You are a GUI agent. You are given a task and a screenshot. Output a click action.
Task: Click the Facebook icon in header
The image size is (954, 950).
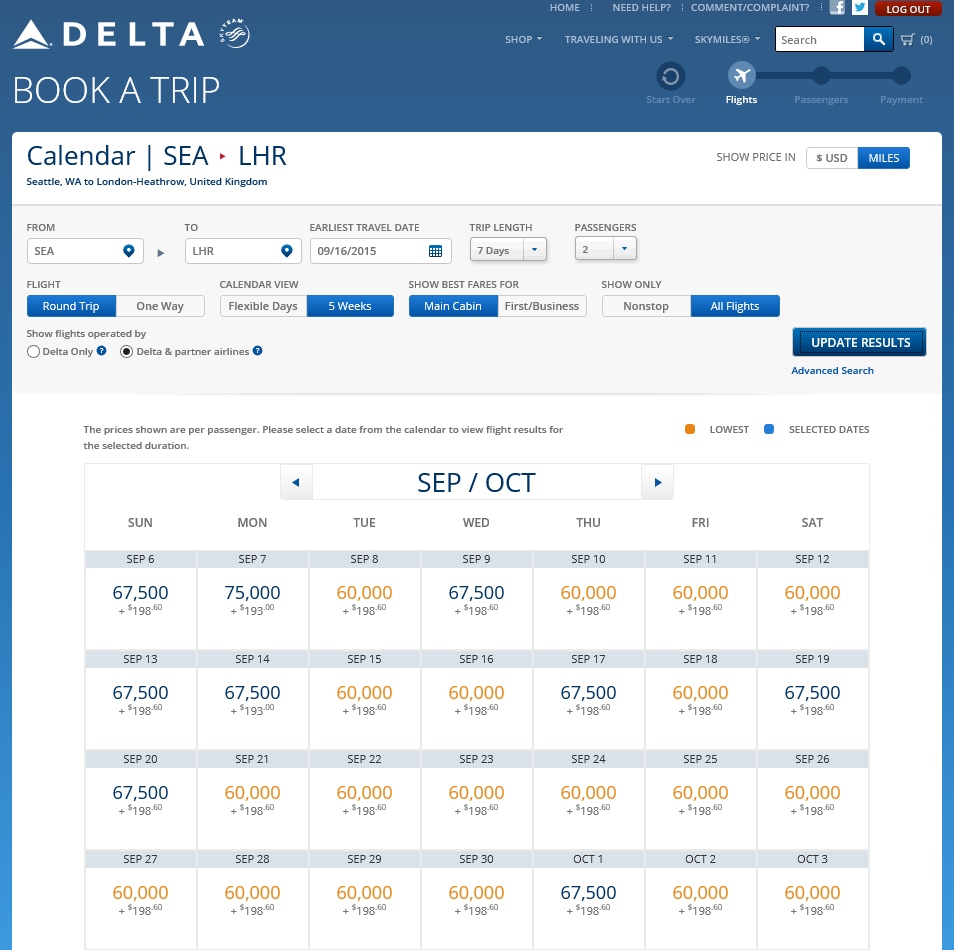(x=837, y=8)
